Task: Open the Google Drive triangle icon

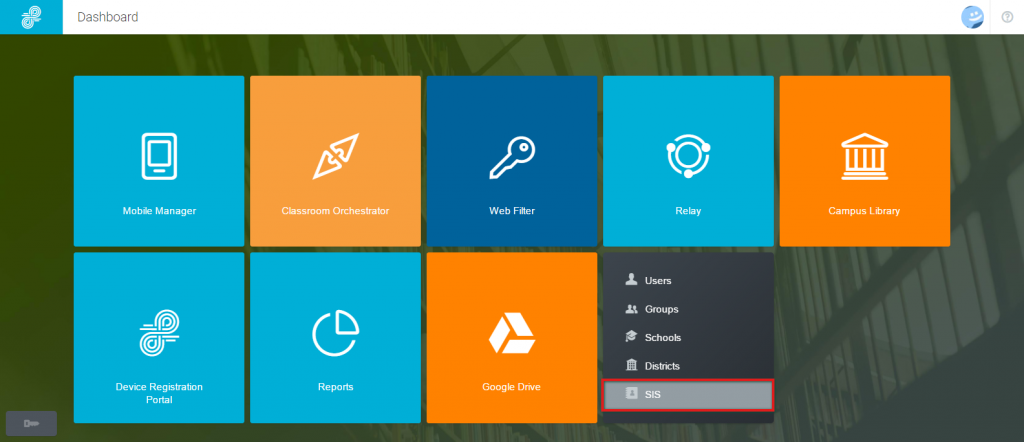Action: pos(512,334)
